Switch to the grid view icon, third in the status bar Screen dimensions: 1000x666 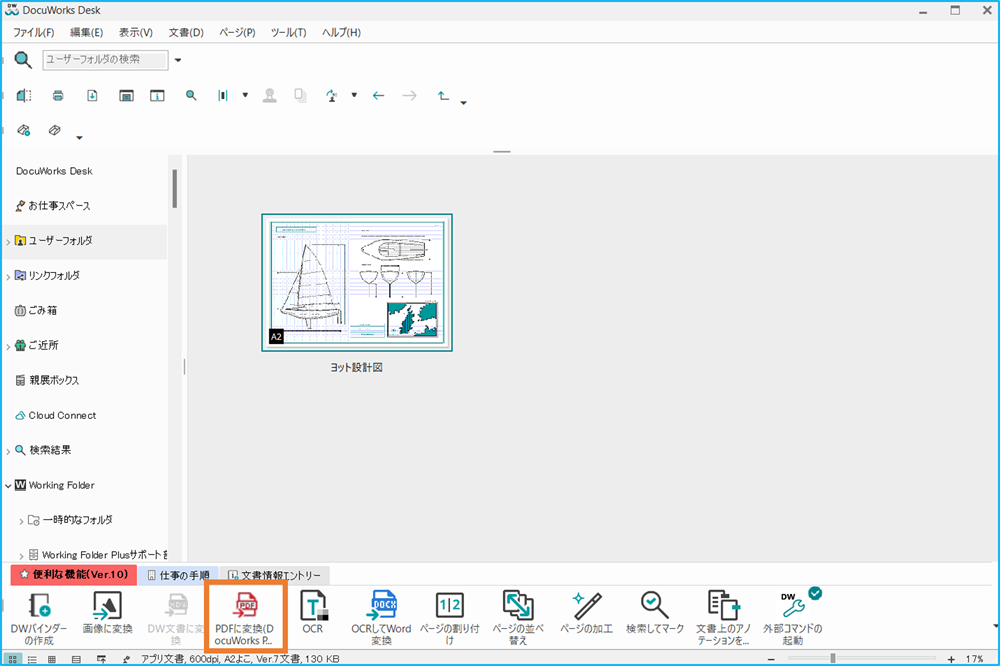[52, 659]
